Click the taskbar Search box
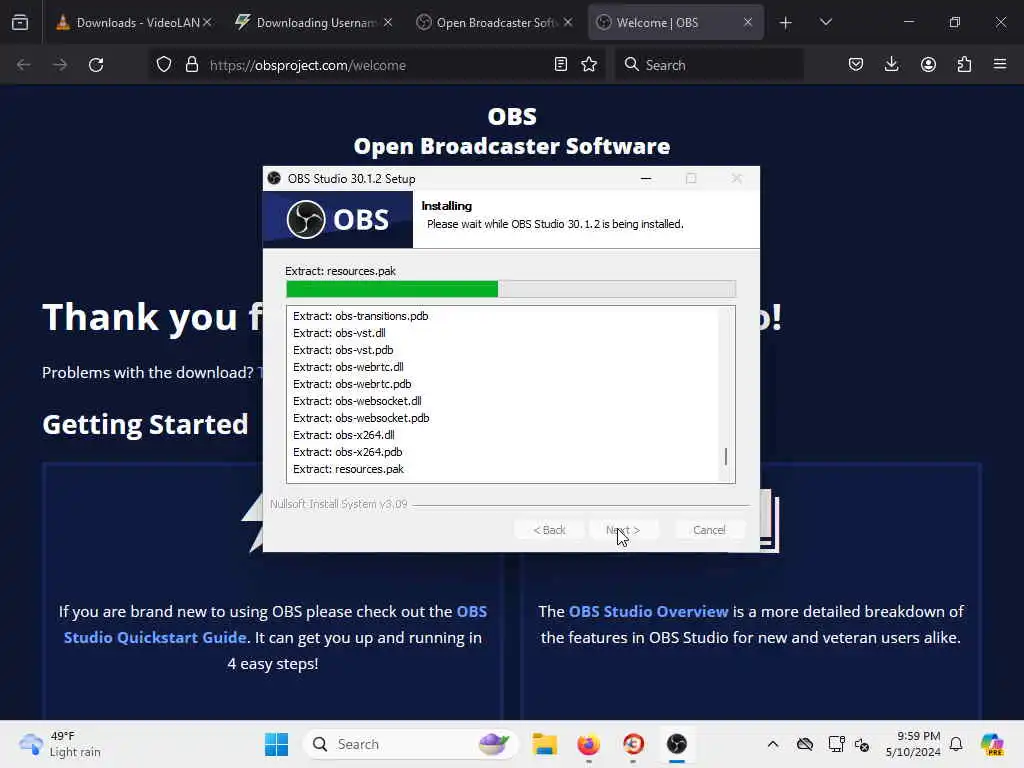Screen dimensions: 1024x768 click(x=410, y=744)
